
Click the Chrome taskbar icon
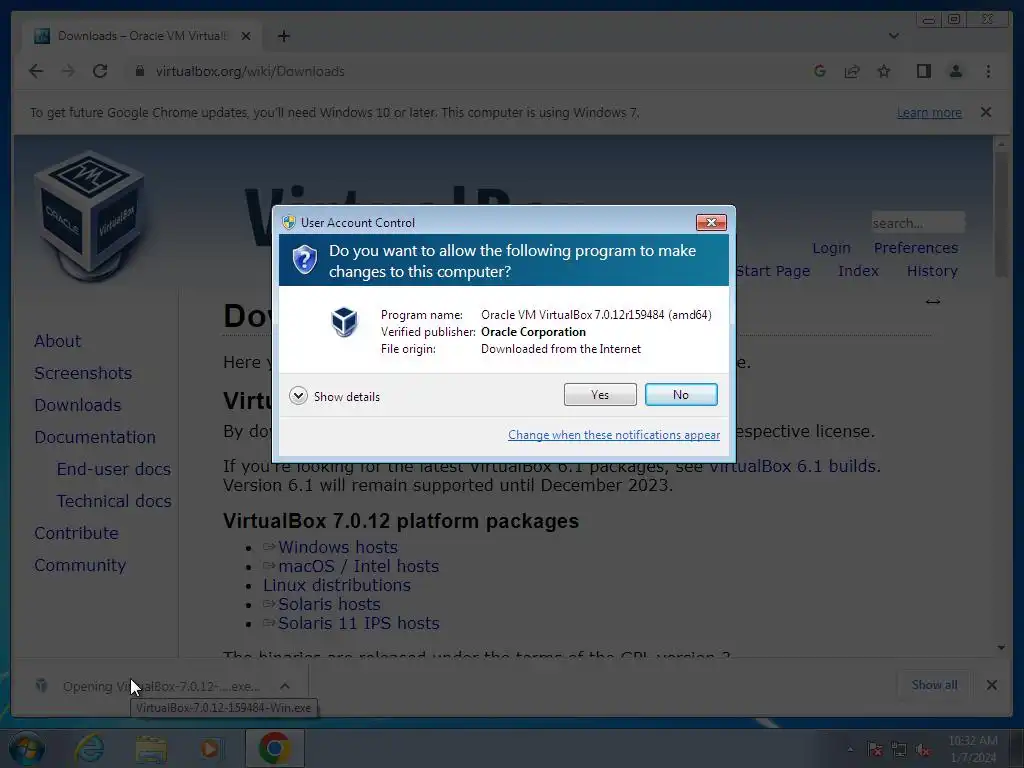click(275, 748)
